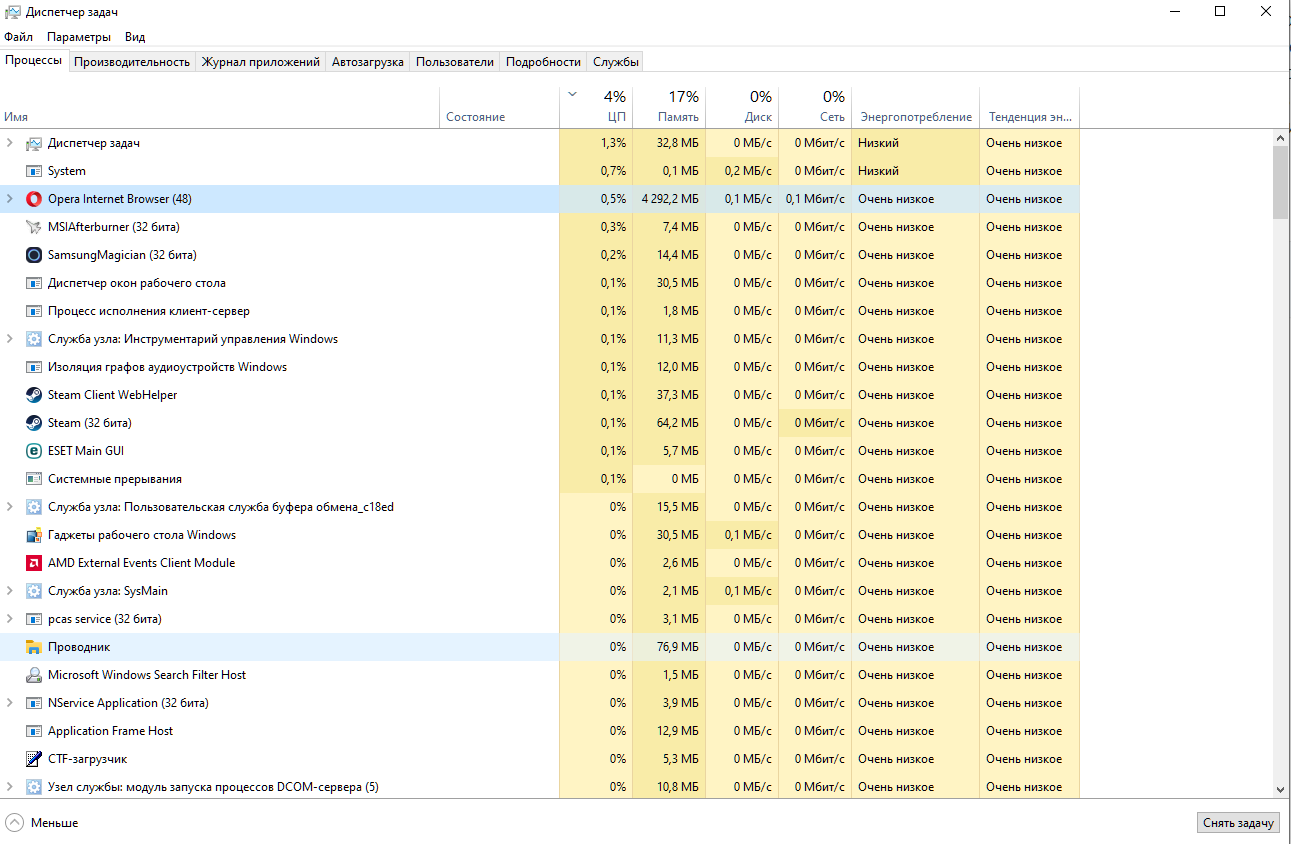Expand the Диспетчер задач process group
1291x844 pixels.
click(x=10, y=143)
